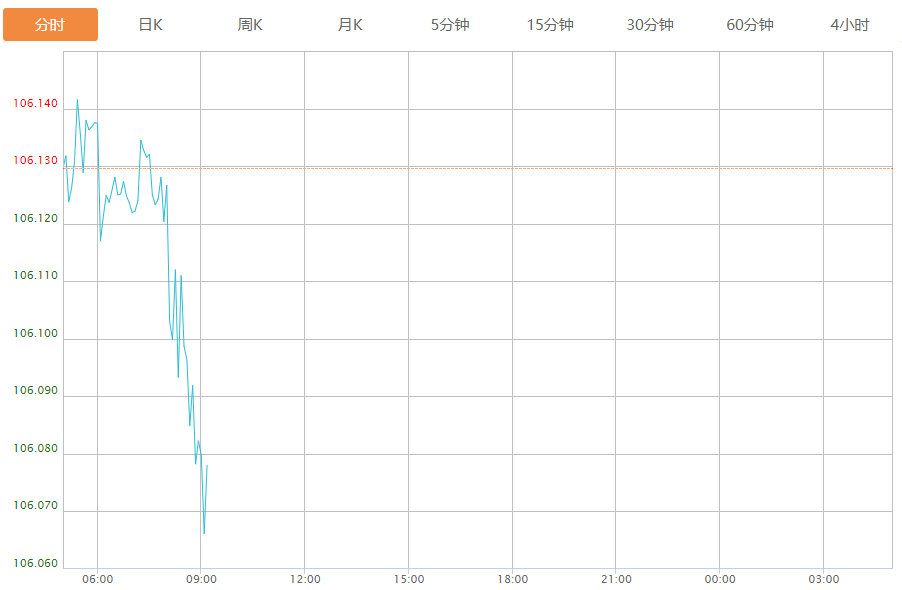The width and height of the screenshot is (902, 590).
Task: Open the 60分钟 interval tab
Action: point(750,25)
